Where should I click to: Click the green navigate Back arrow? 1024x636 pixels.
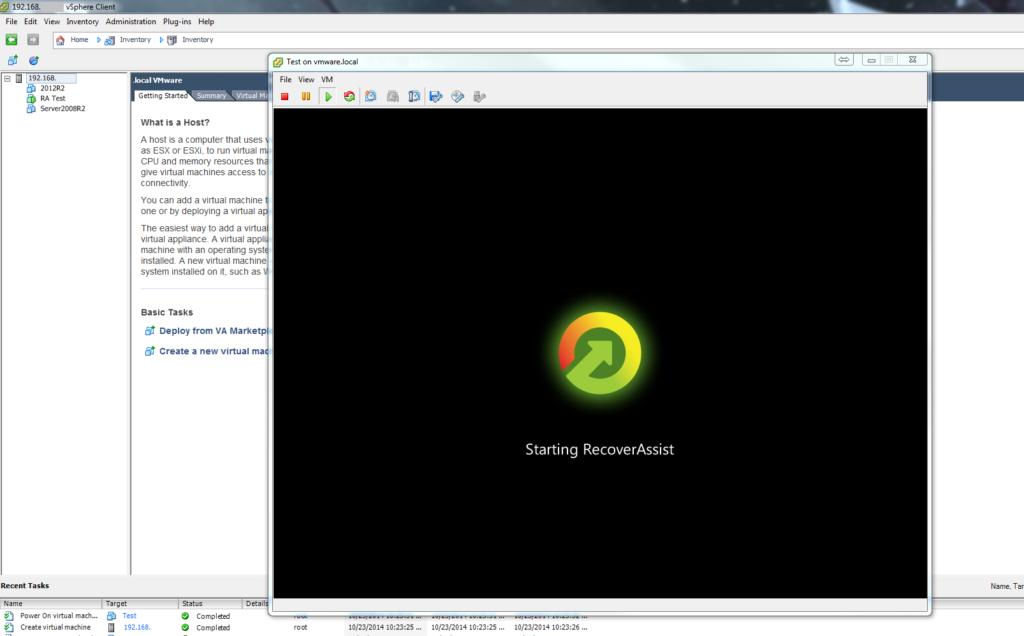(12, 40)
